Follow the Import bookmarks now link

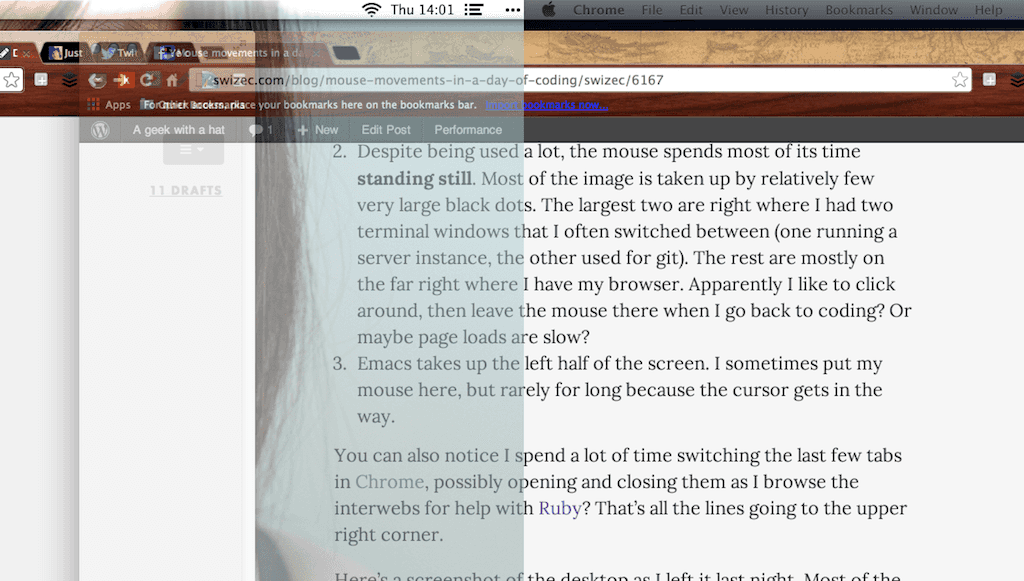point(547,104)
